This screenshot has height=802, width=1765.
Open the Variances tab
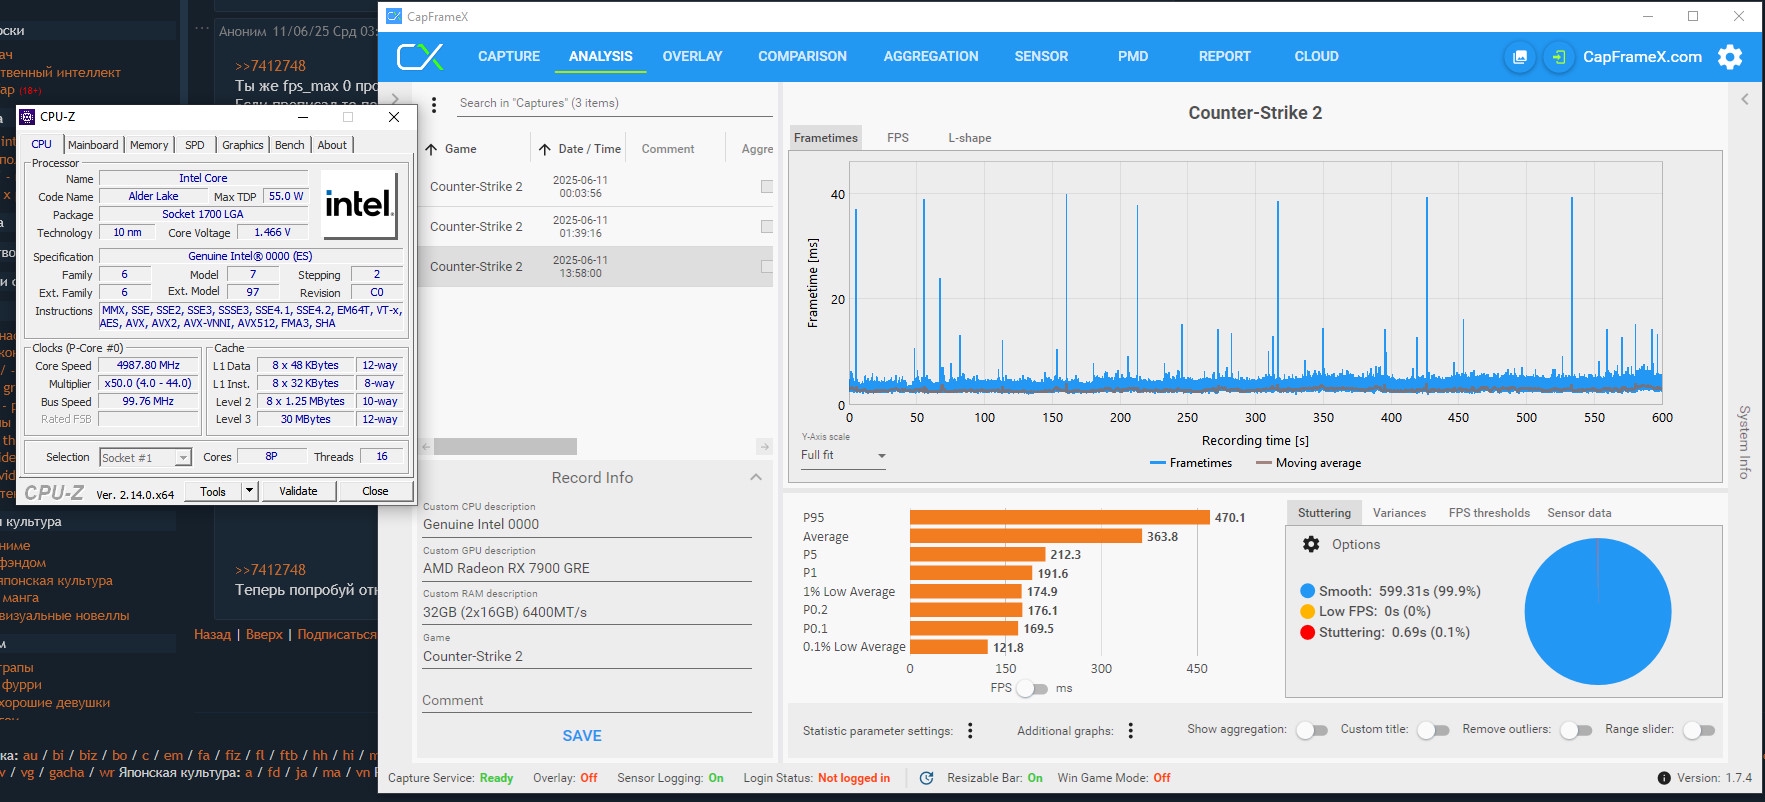[x=1399, y=513]
